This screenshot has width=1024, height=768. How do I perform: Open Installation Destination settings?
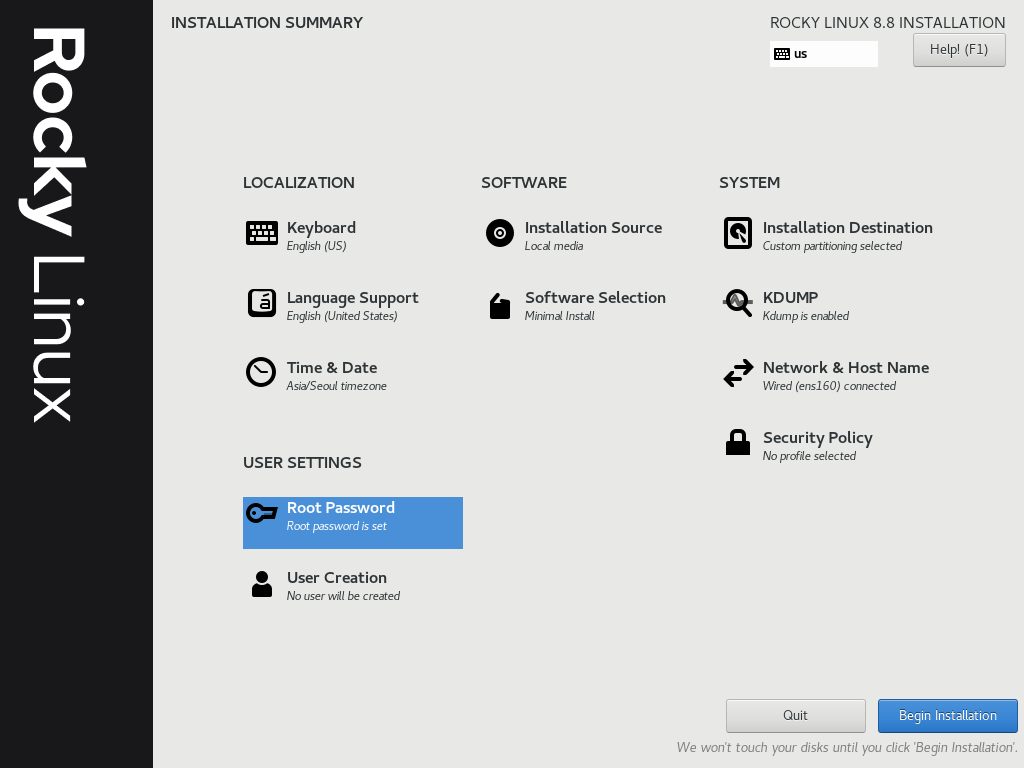pos(848,227)
